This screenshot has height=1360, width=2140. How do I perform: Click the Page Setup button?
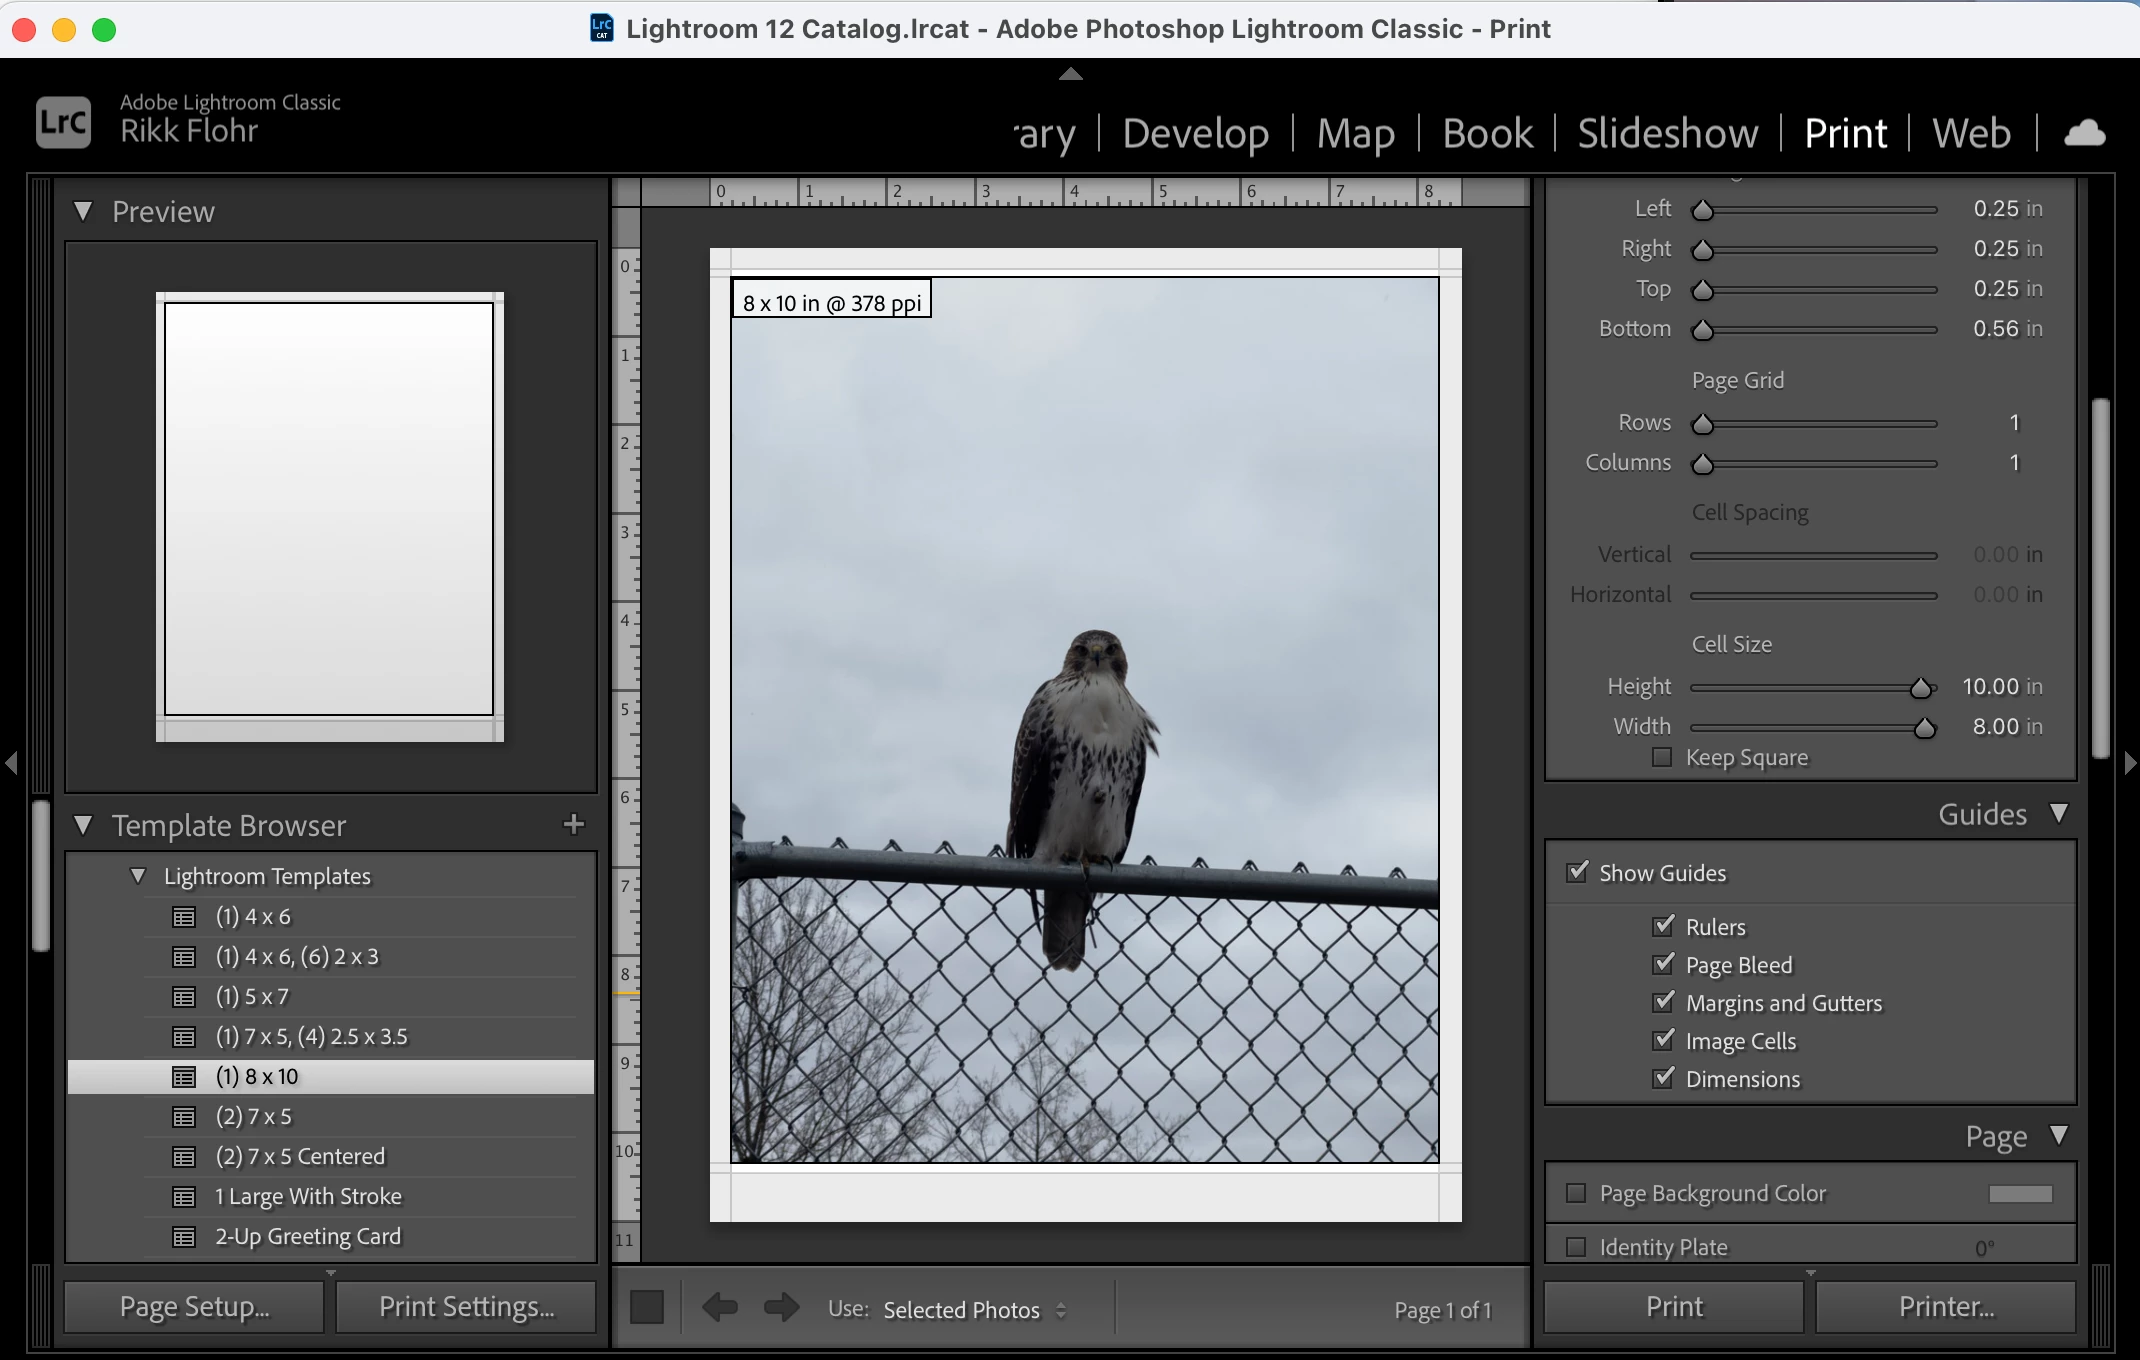click(x=194, y=1307)
